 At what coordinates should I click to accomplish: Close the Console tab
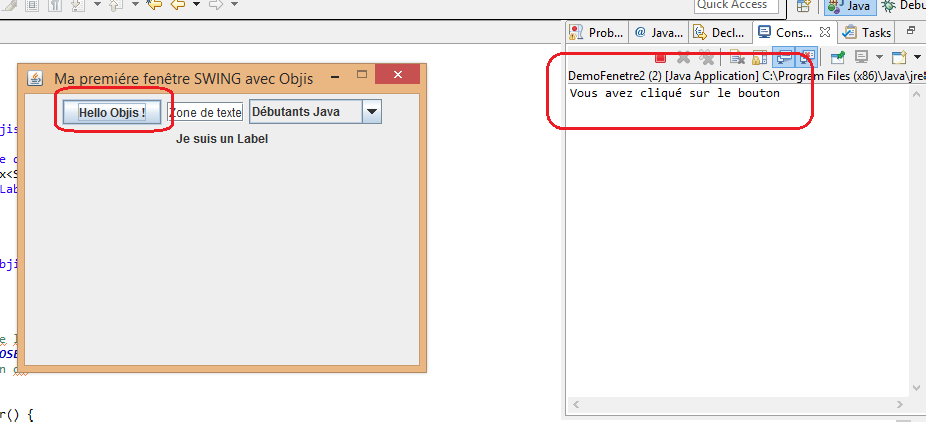tap(826, 32)
